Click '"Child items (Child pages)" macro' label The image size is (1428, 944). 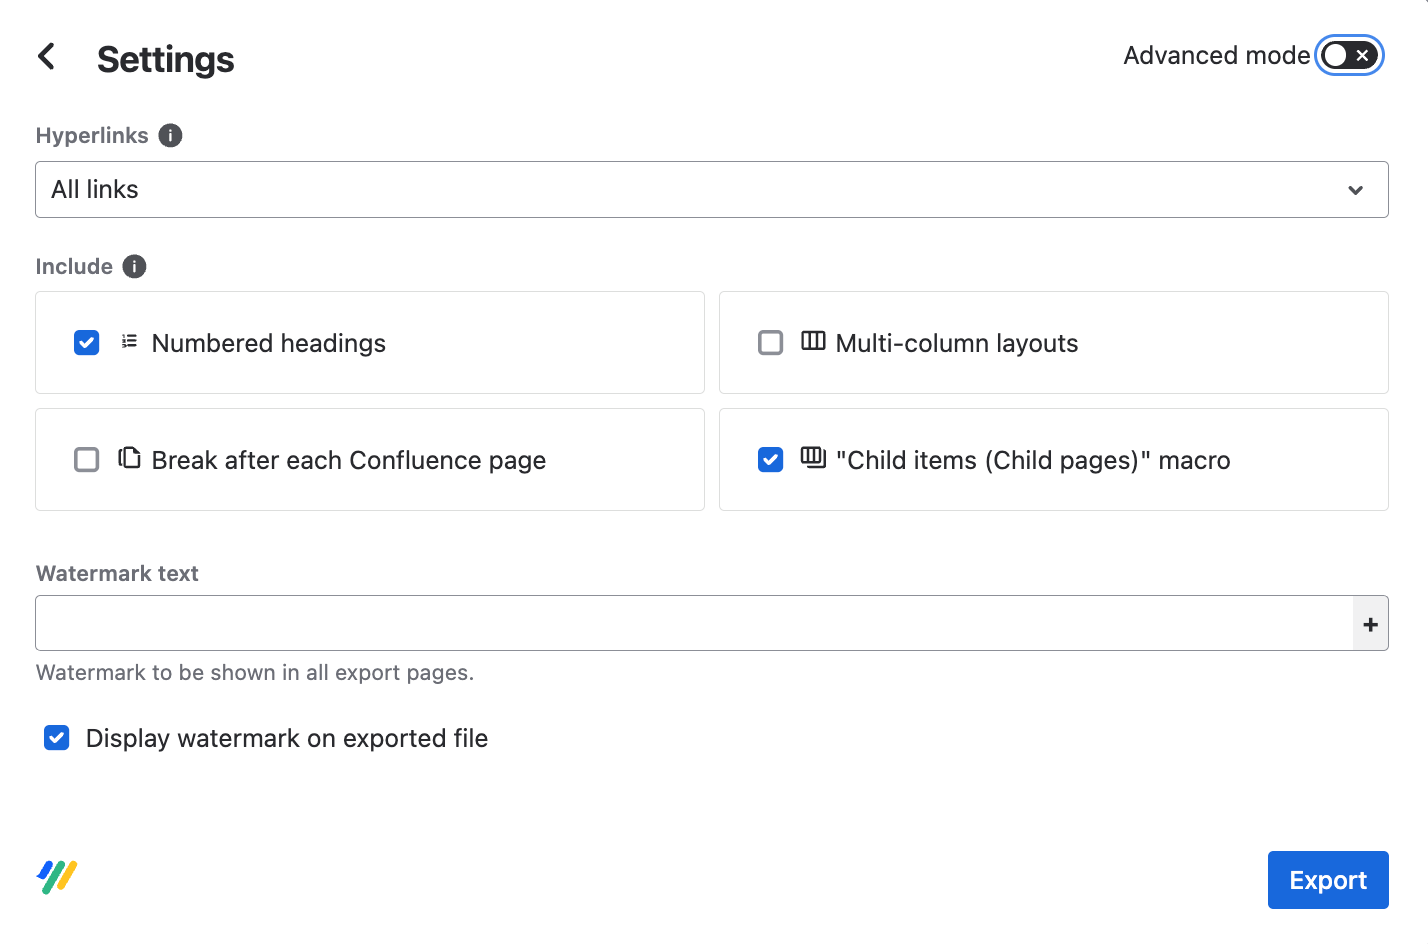tap(1033, 460)
